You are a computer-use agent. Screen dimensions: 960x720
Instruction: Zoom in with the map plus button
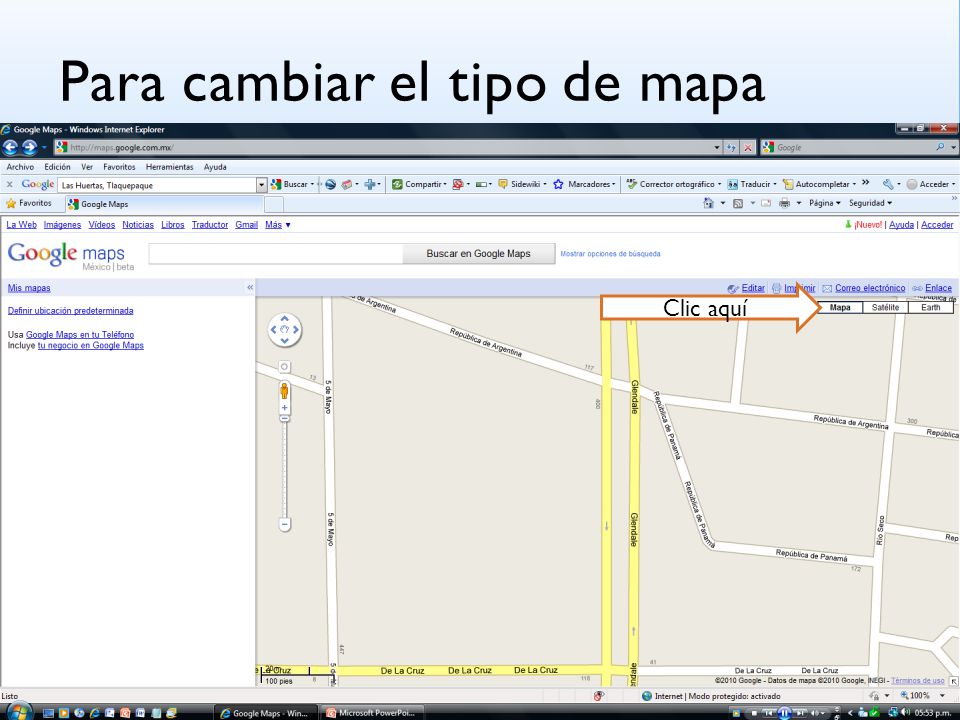point(284,408)
